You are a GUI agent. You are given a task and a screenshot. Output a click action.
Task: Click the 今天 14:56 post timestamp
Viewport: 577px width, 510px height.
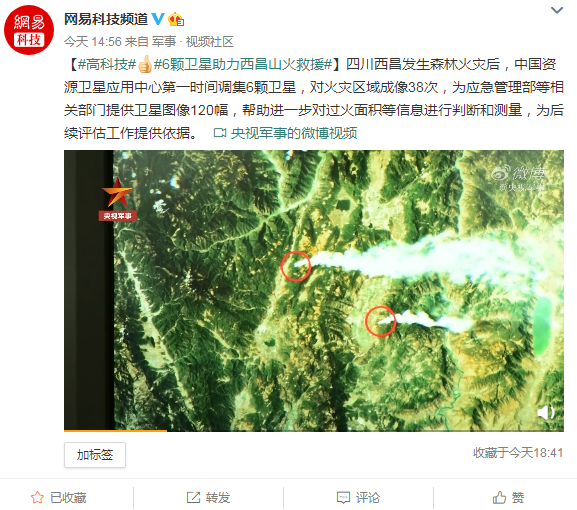[x=93, y=42]
